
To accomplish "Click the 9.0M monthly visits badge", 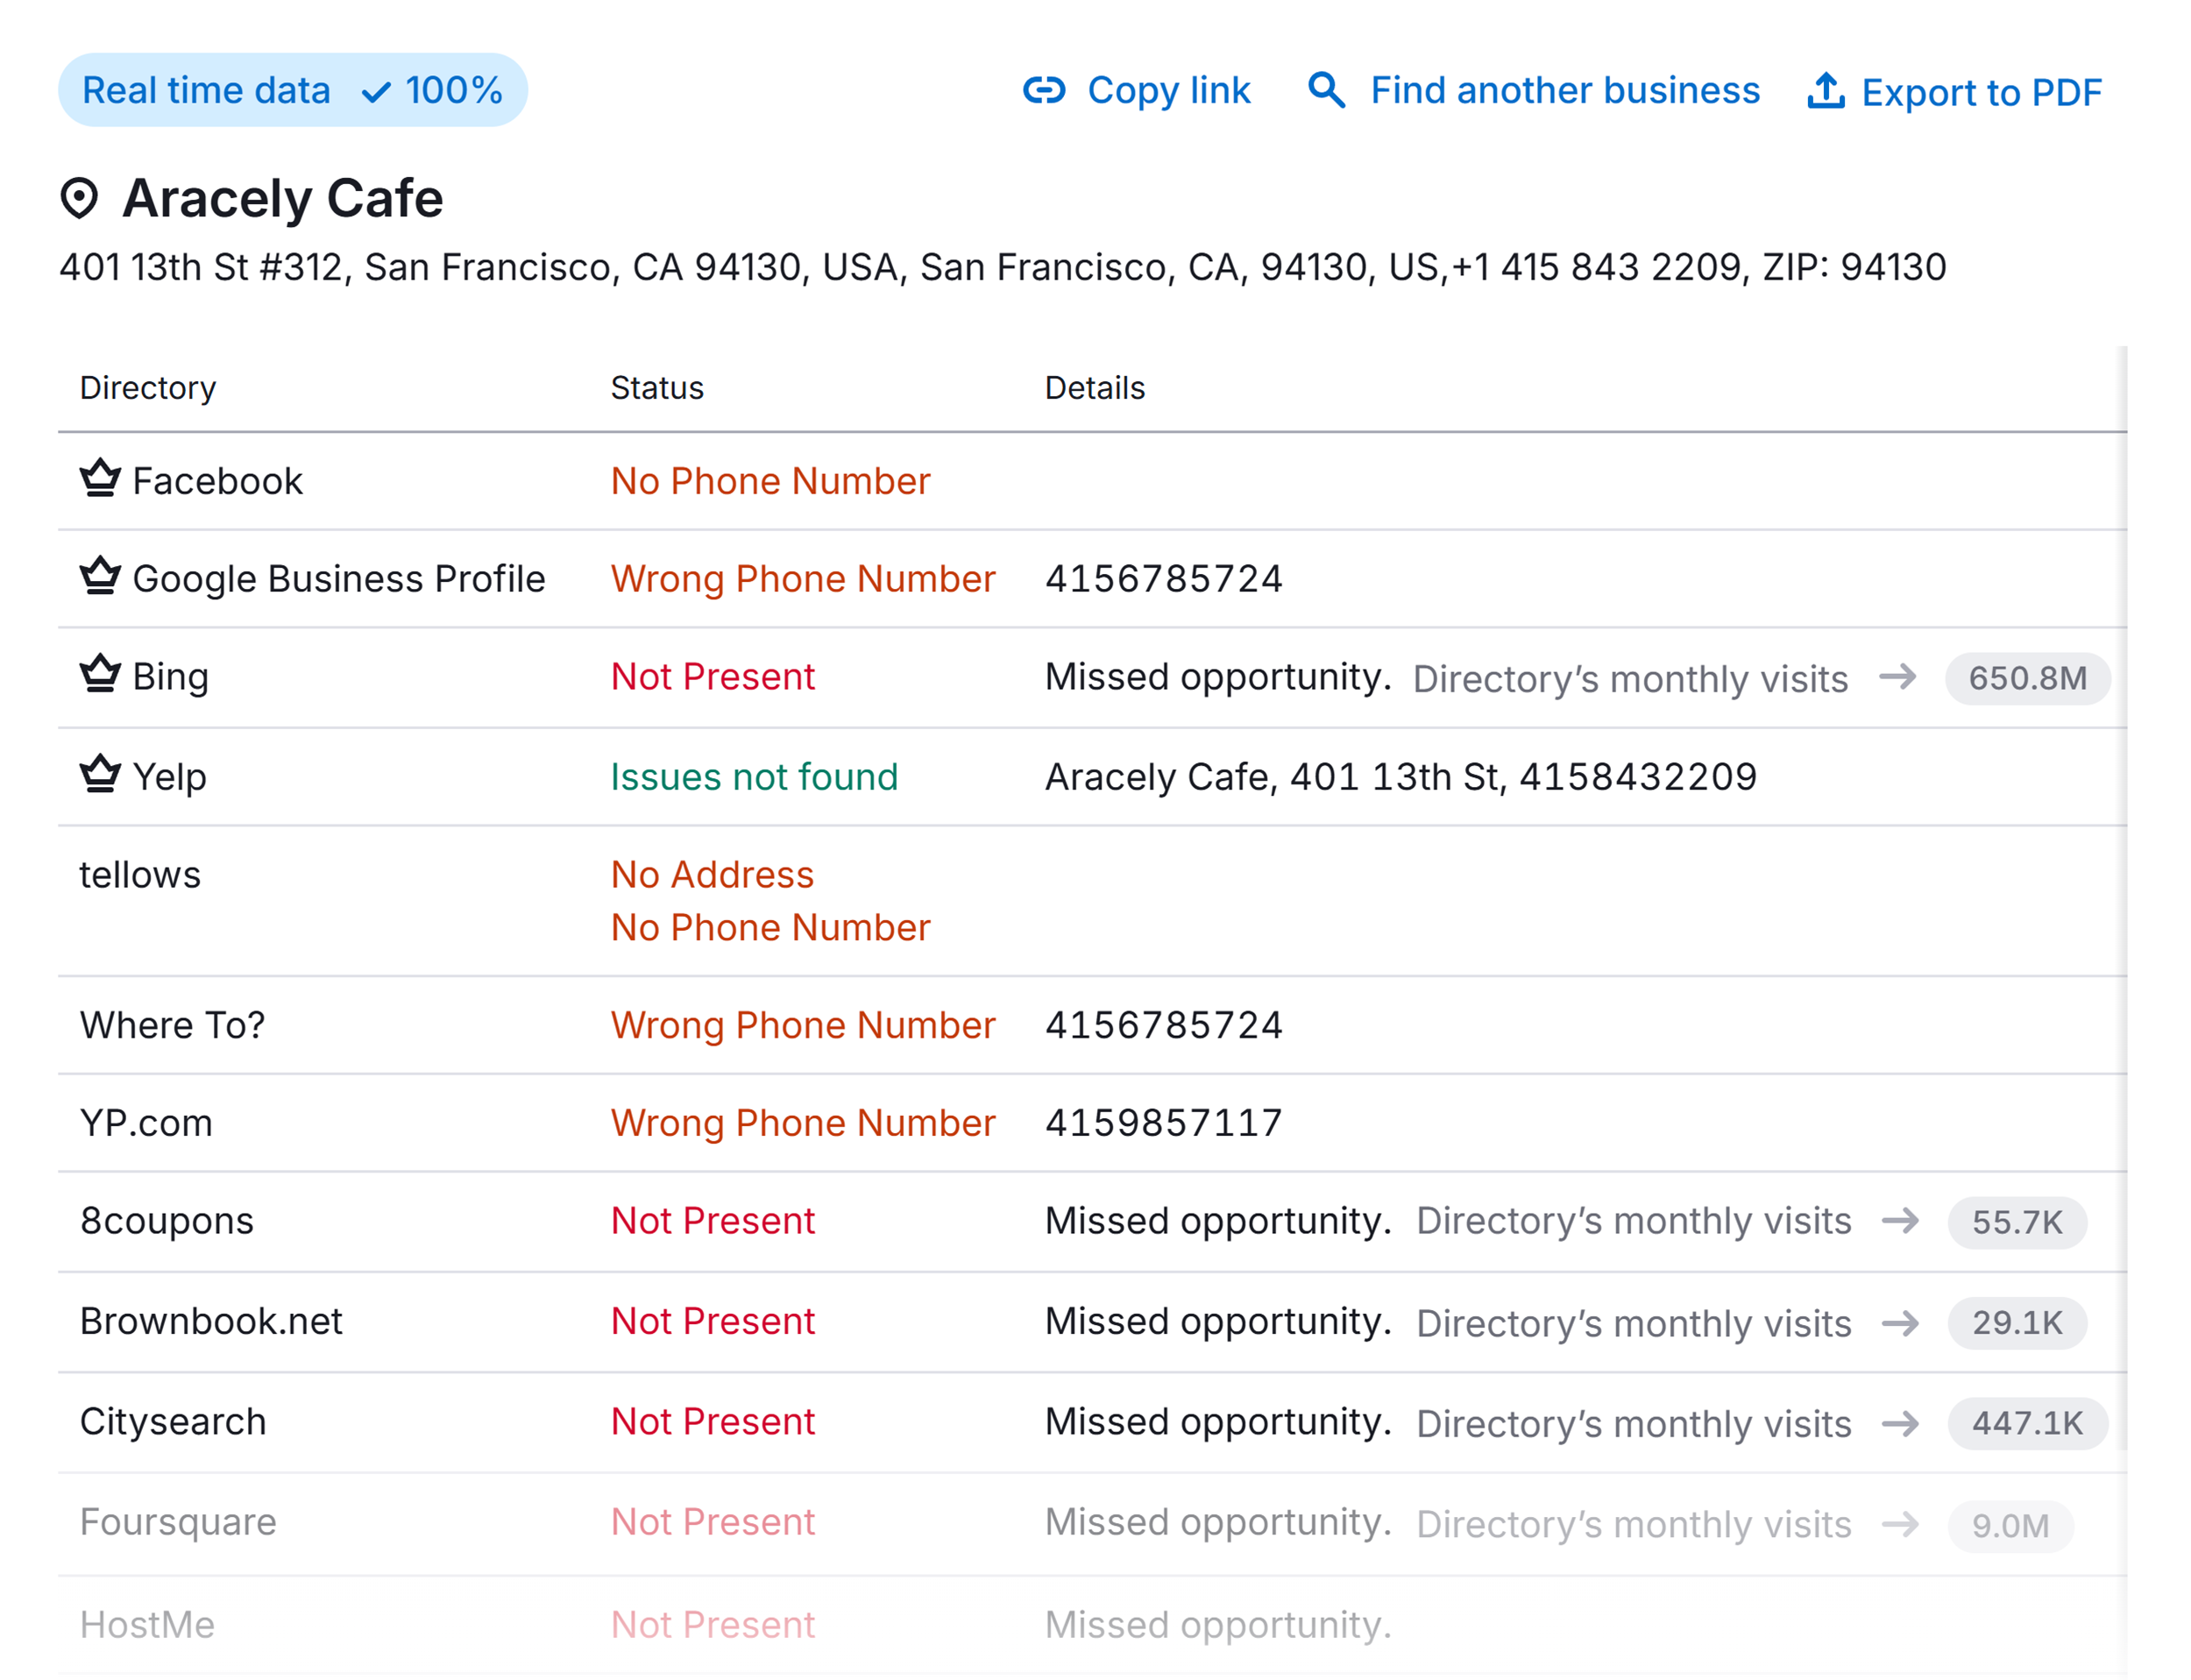I will [2010, 1526].
